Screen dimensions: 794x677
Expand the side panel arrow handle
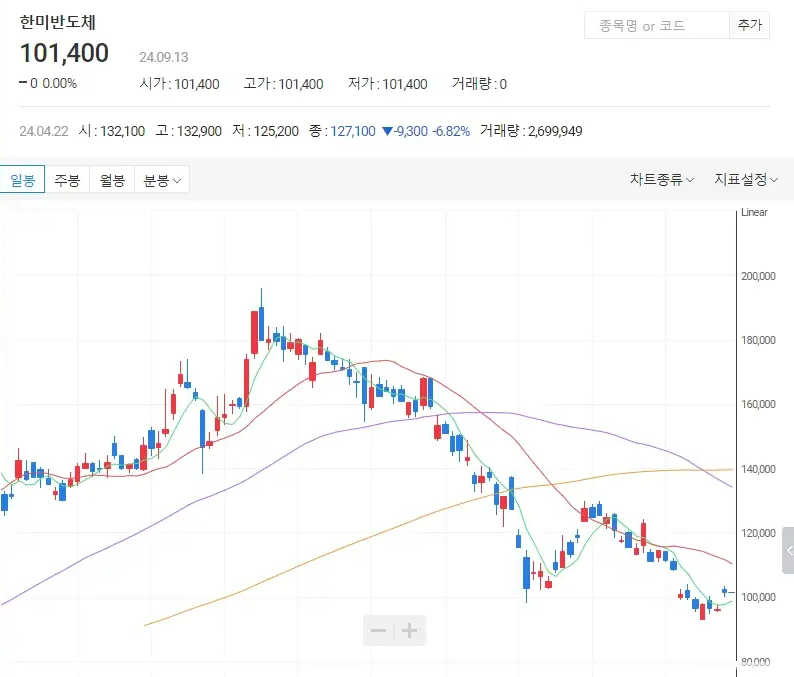[x=788, y=550]
